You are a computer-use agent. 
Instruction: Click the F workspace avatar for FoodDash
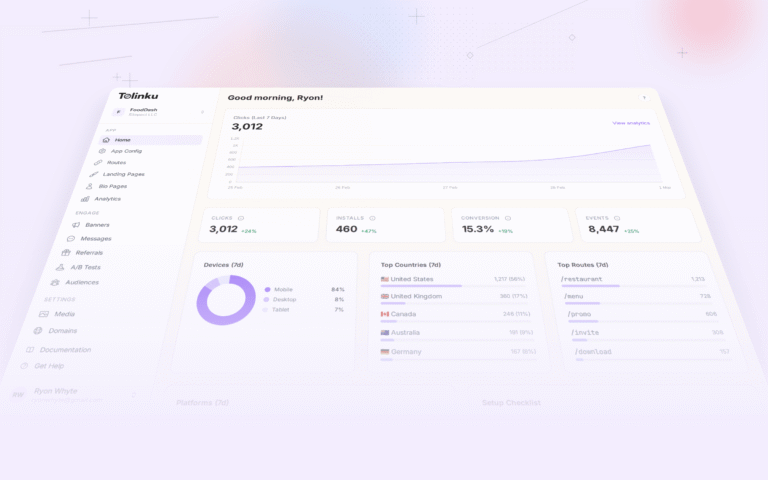tap(118, 112)
